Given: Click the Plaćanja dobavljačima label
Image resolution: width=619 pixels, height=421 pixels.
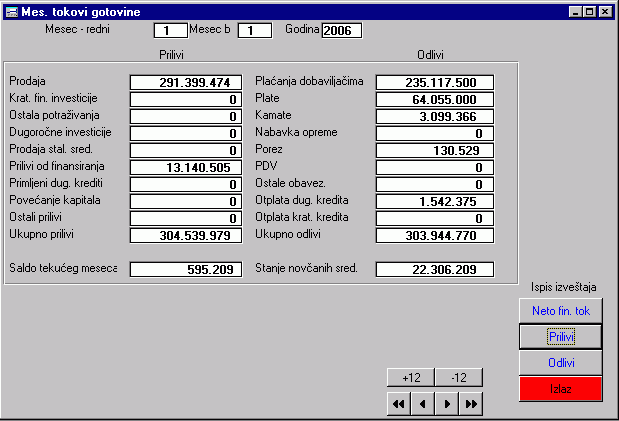Looking at the screenshot, I should click(309, 81).
